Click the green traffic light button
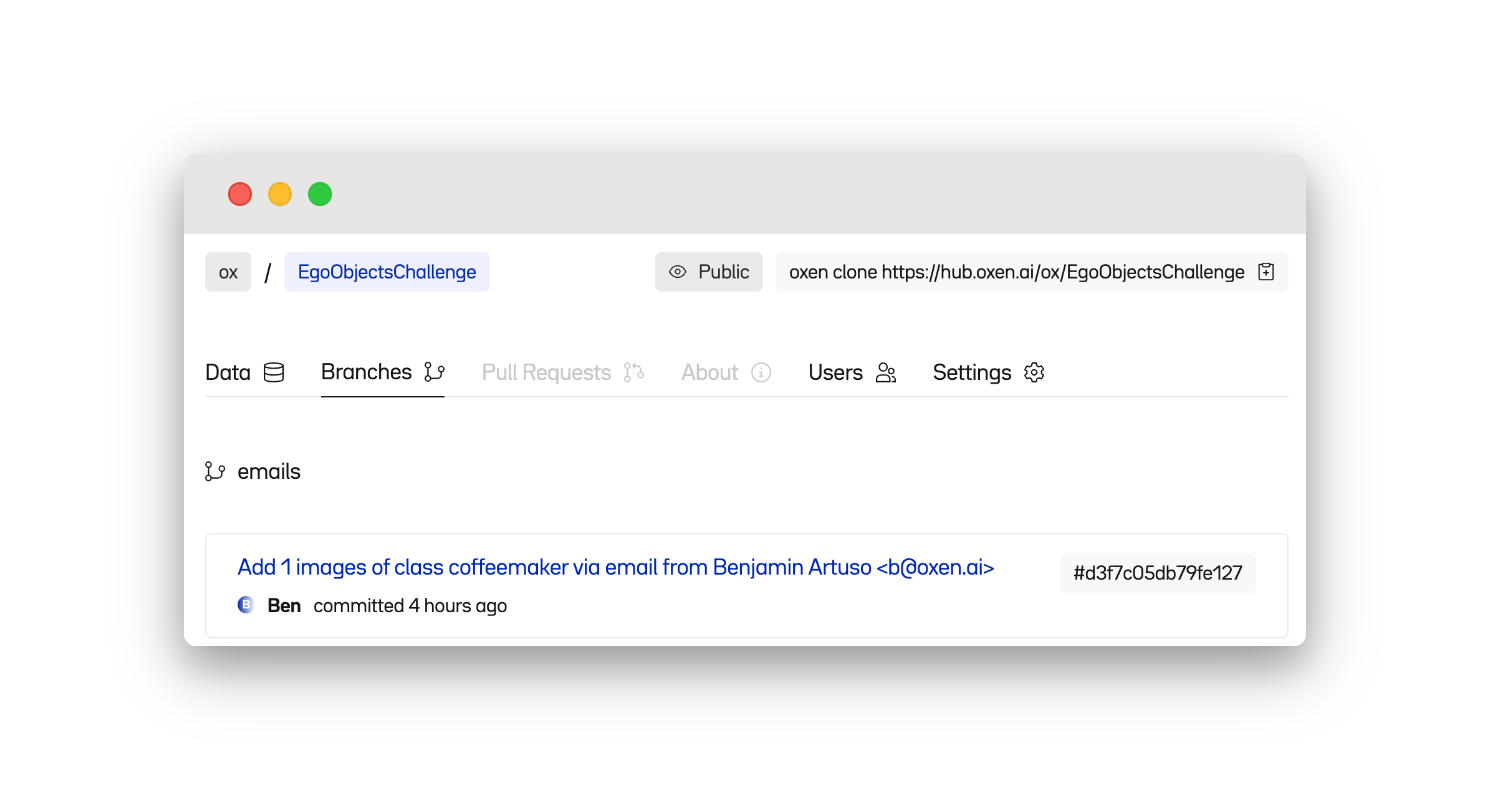The width and height of the screenshot is (1490, 800). pos(320,193)
